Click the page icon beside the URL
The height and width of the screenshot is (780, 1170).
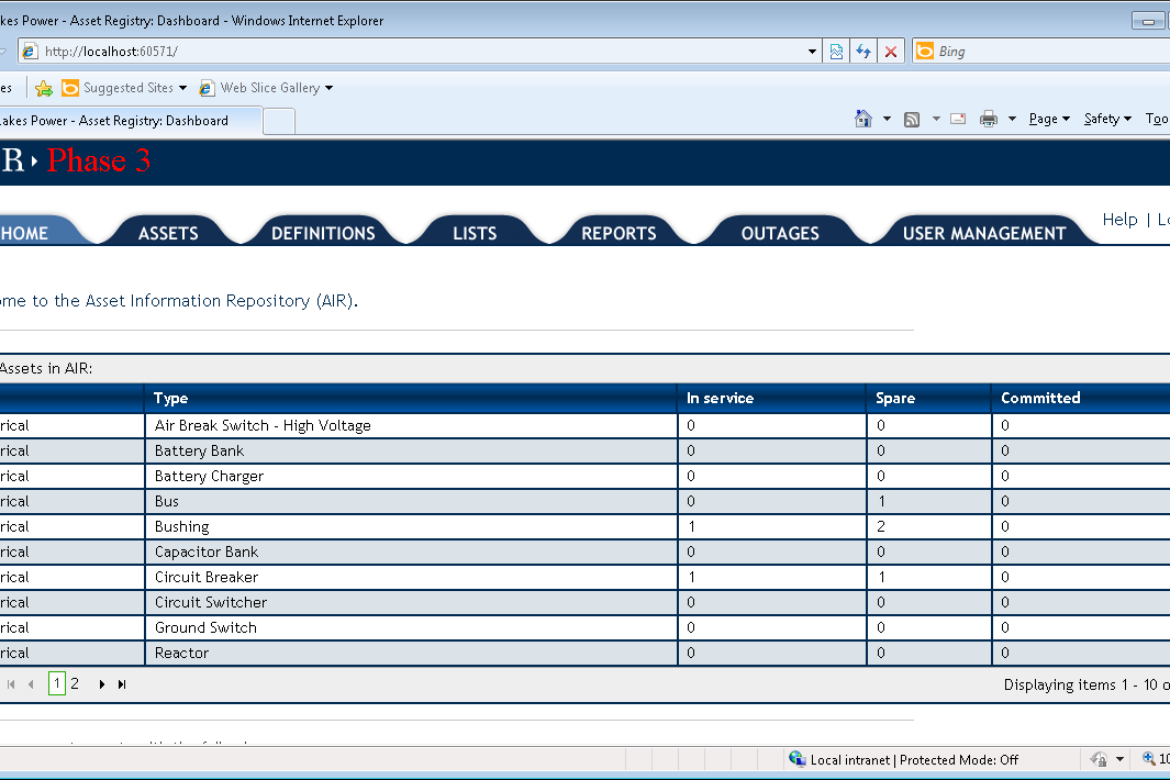(30, 51)
